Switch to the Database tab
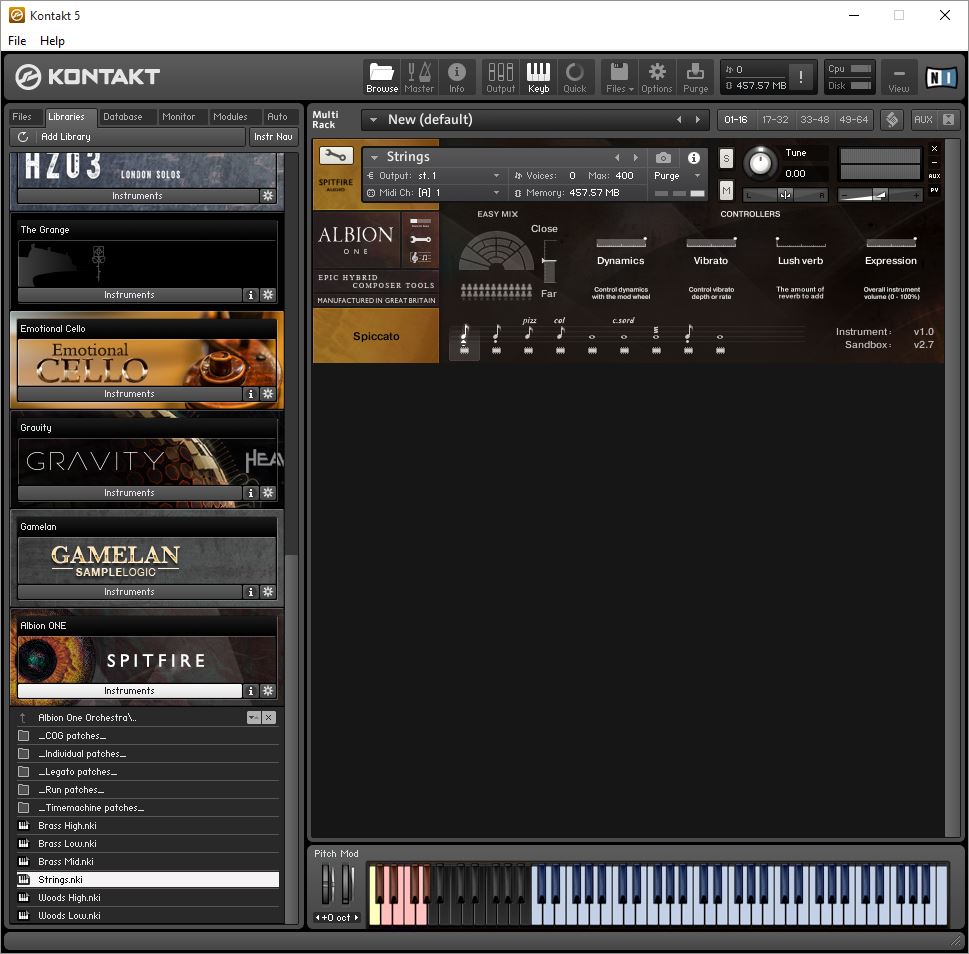The width and height of the screenshot is (969, 954). pyautogui.click(x=122, y=117)
